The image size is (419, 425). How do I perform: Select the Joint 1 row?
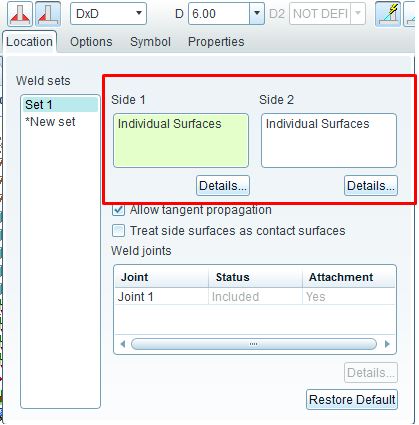click(255, 296)
